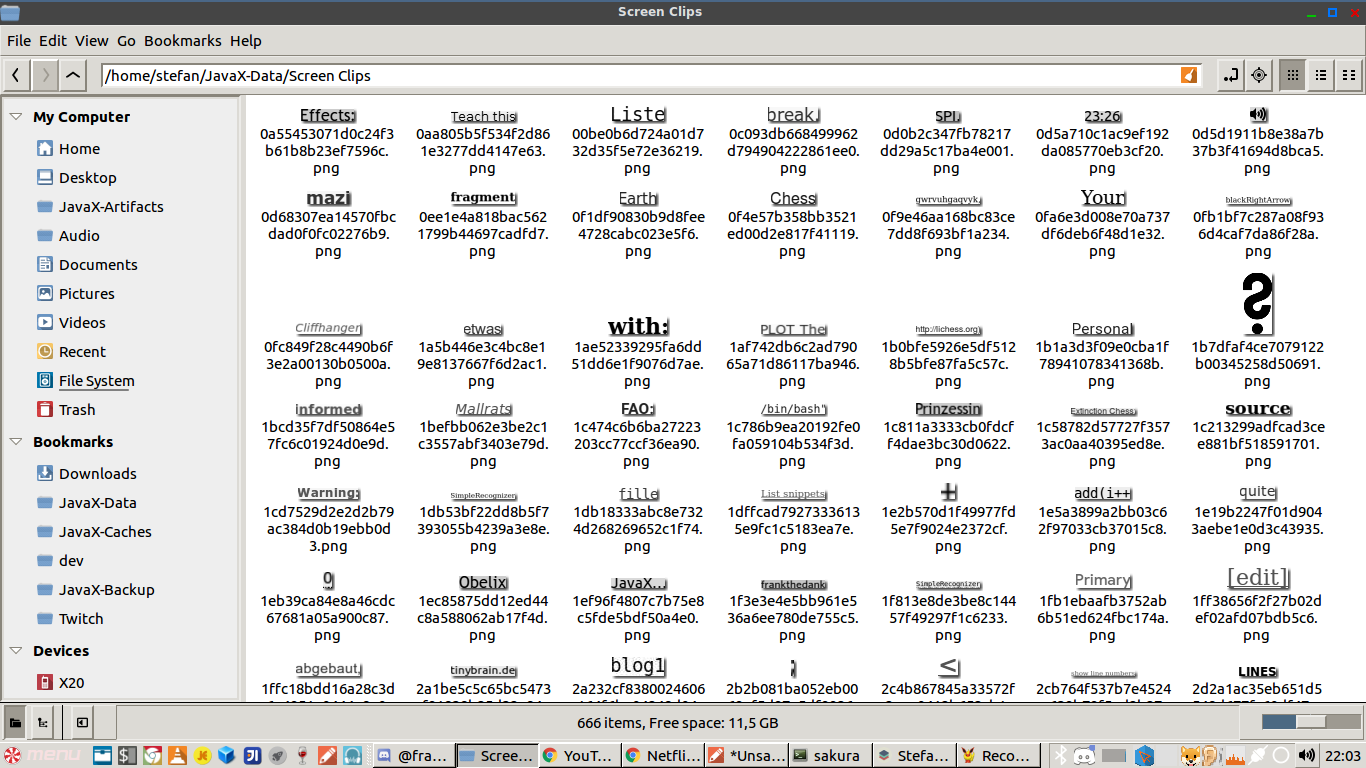
Task: Adjust the icon zoom slider
Action: coord(1309,722)
